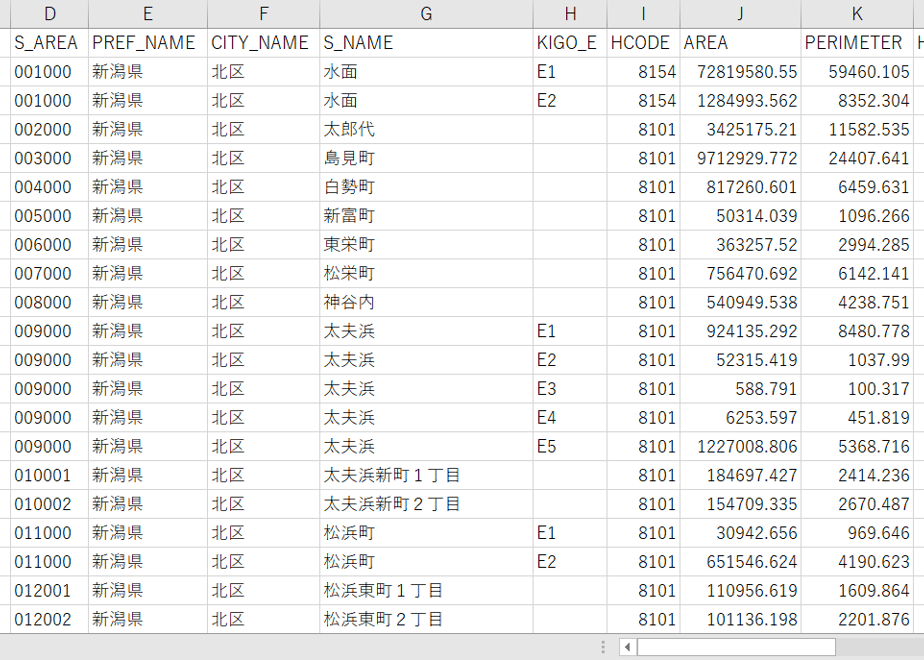This screenshot has height=660, width=924.
Task: Select KIGO_E cell E3
Action: (x=570, y=389)
